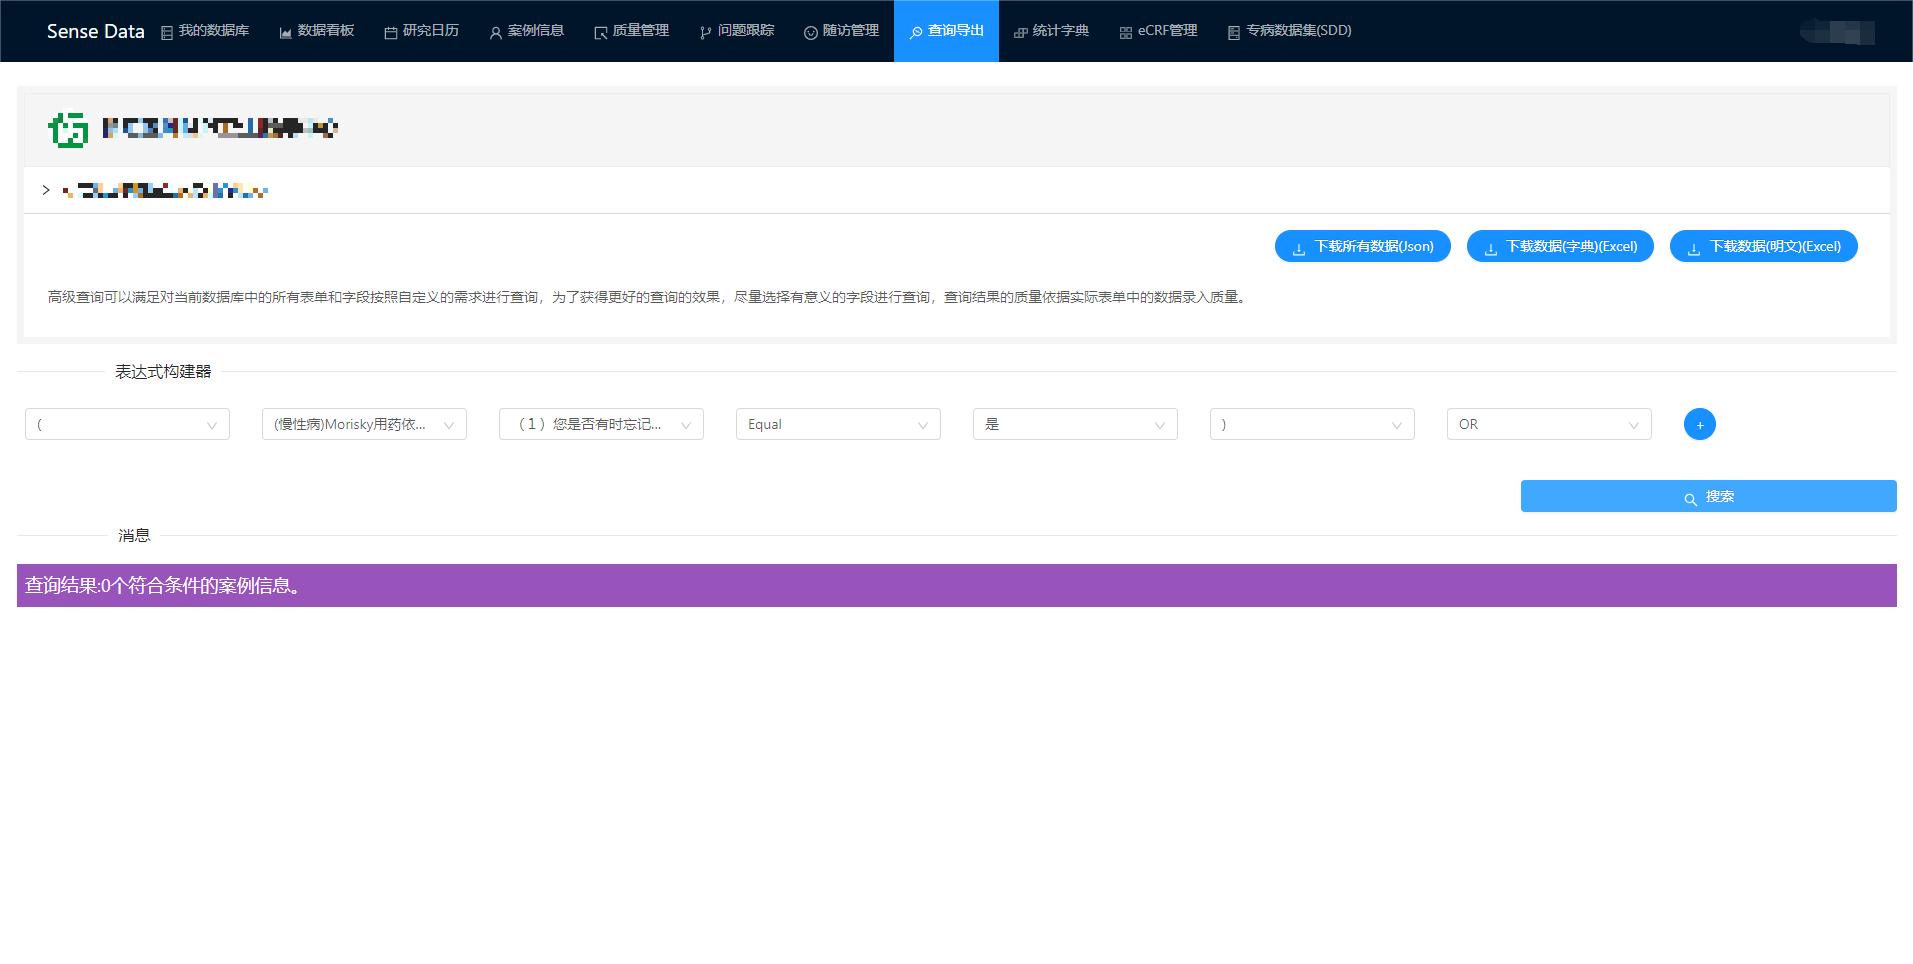Open the value dropdown showing 是
Screen dimensions: 1913x964
pos(1075,424)
